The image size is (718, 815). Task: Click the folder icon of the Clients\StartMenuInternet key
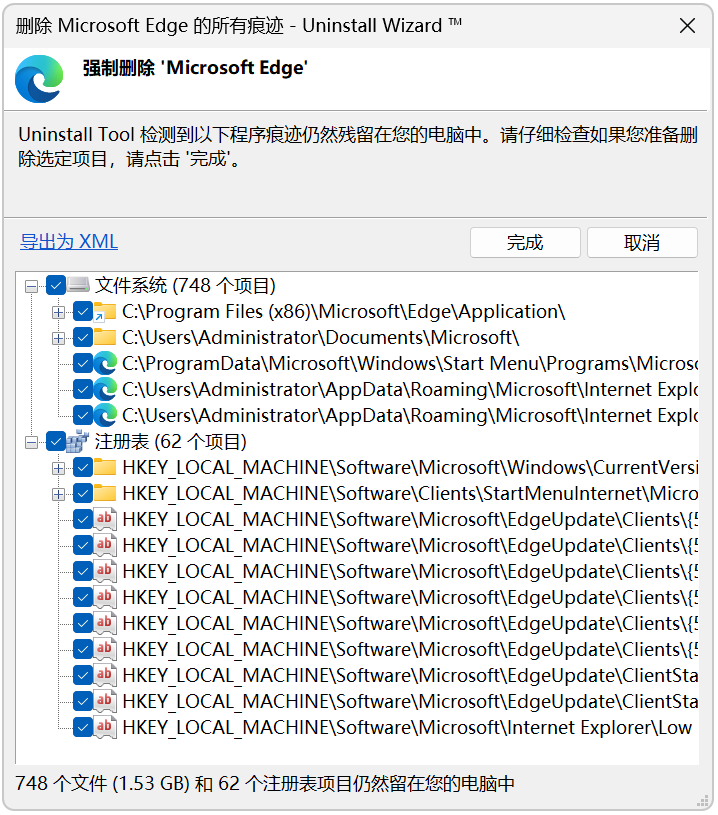[x=105, y=494]
